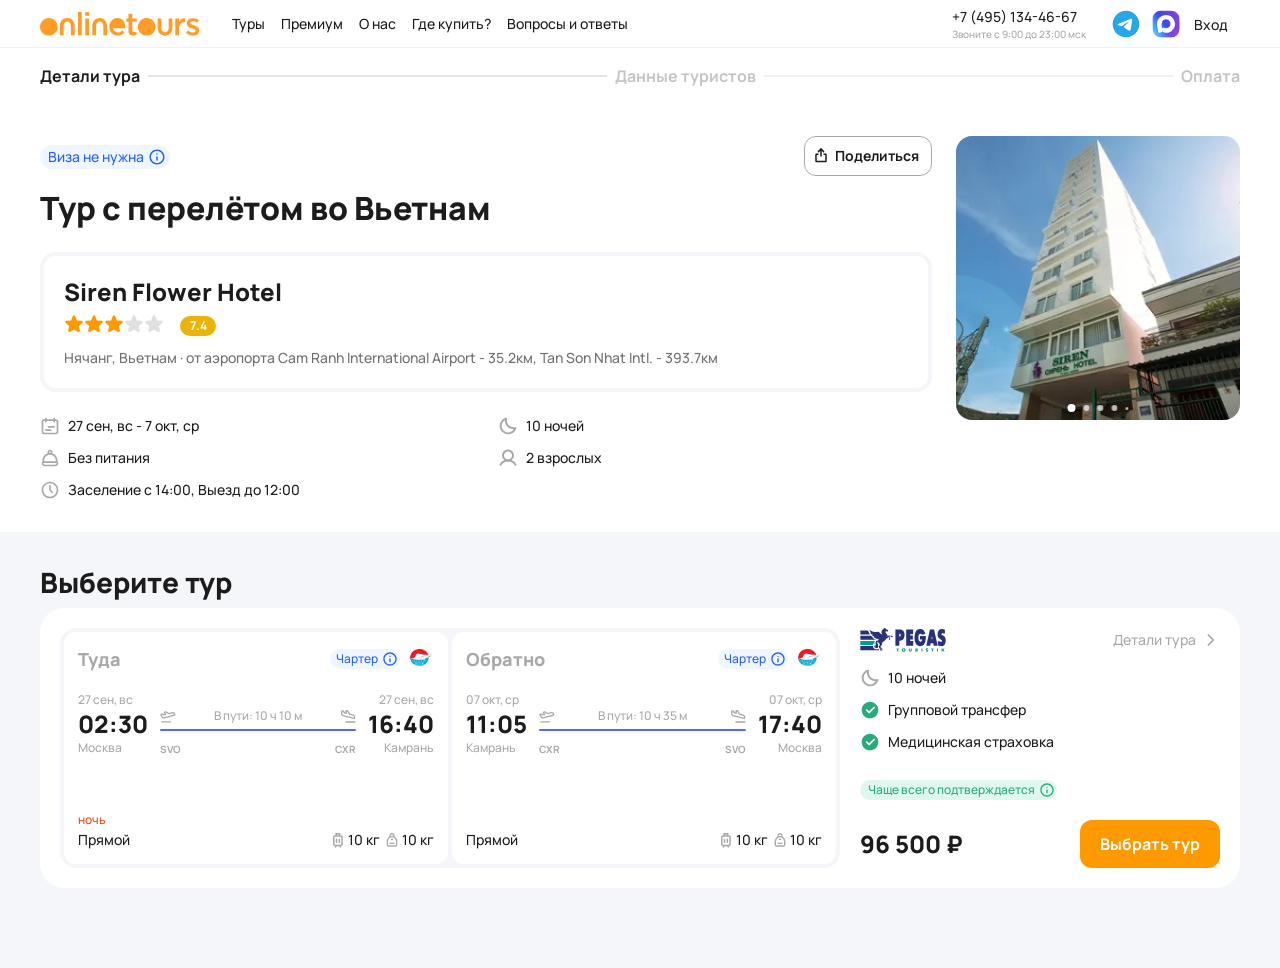Click the info icon next to Виза не нужна

157,157
